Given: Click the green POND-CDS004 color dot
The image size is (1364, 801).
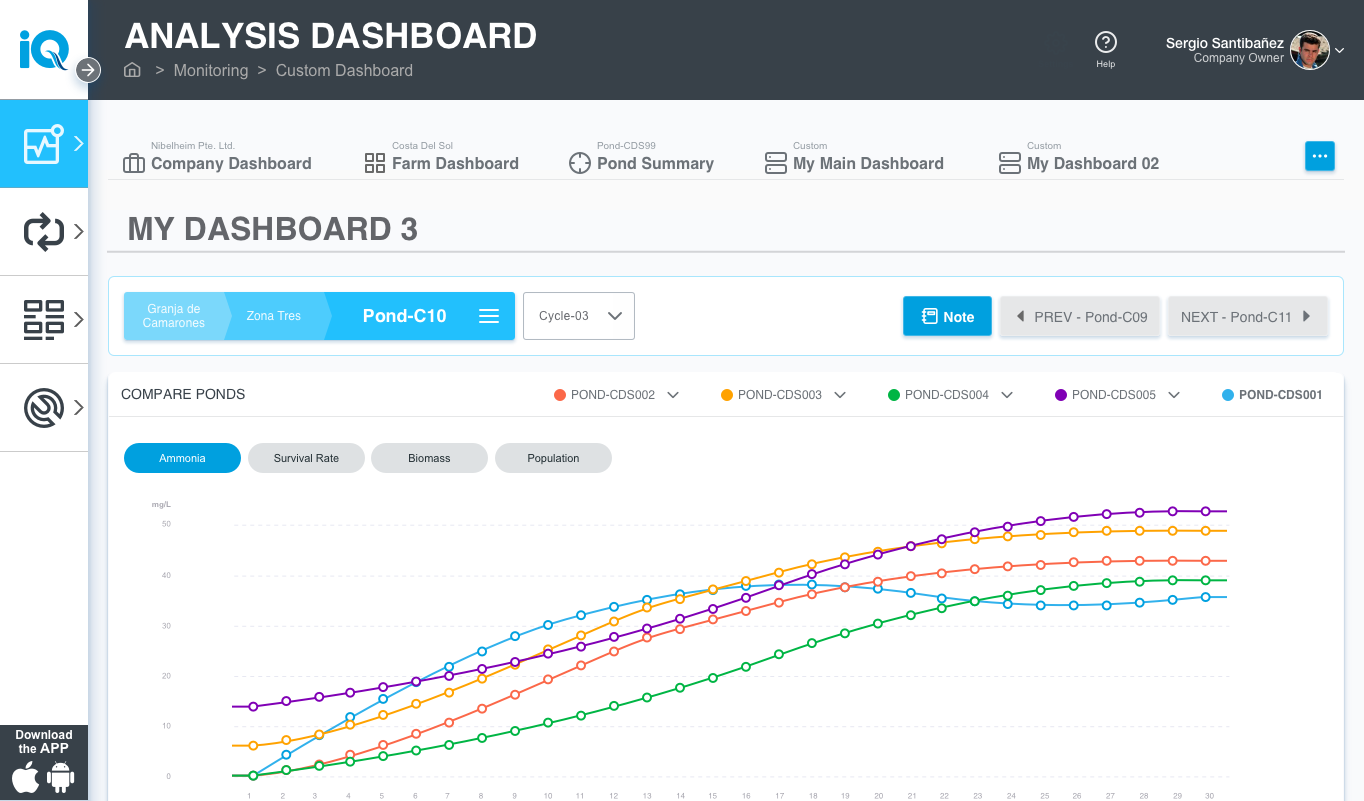Looking at the screenshot, I should [894, 395].
